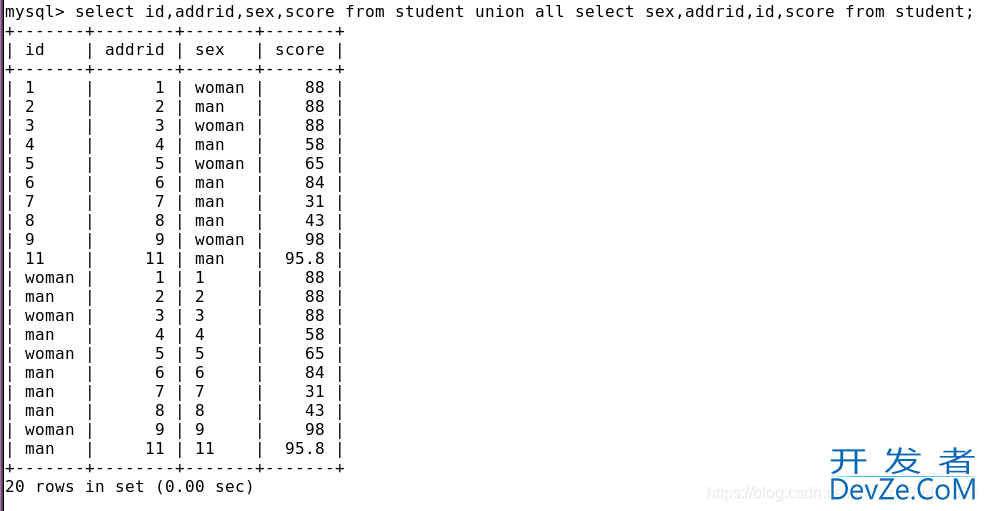The width and height of the screenshot is (986, 511).
Task: Click the 'addrid' column header
Action: click(134, 50)
